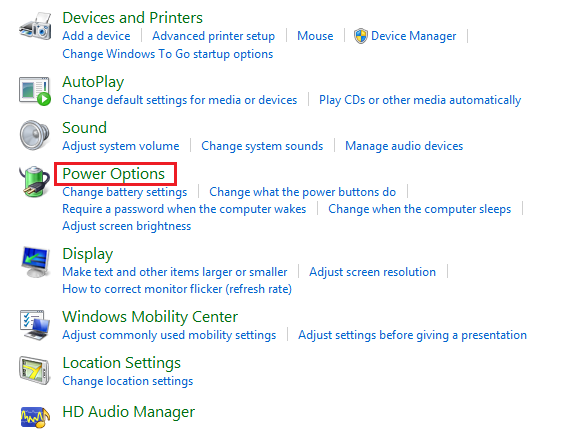The height and width of the screenshot is (445, 576).
Task: Open Manage audio devices
Action: click(x=404, y=146)
